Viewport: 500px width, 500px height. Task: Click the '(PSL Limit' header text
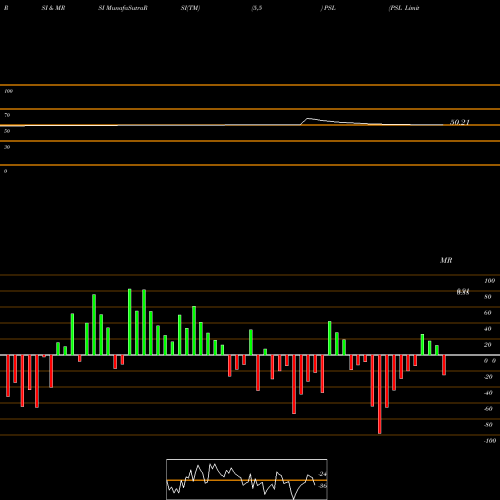tap(404, 8)
